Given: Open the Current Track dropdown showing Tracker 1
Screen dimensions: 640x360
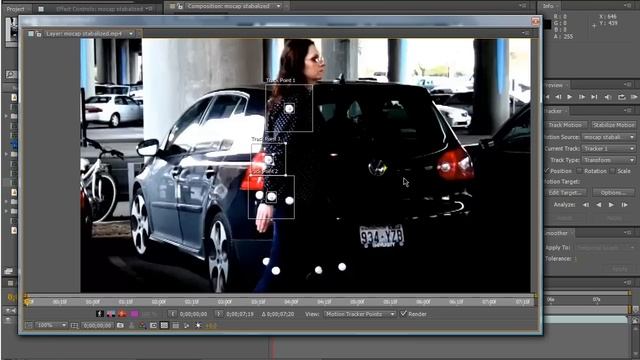Looking at the screenshot, I should pyautogui.click(x=608, y=149).
